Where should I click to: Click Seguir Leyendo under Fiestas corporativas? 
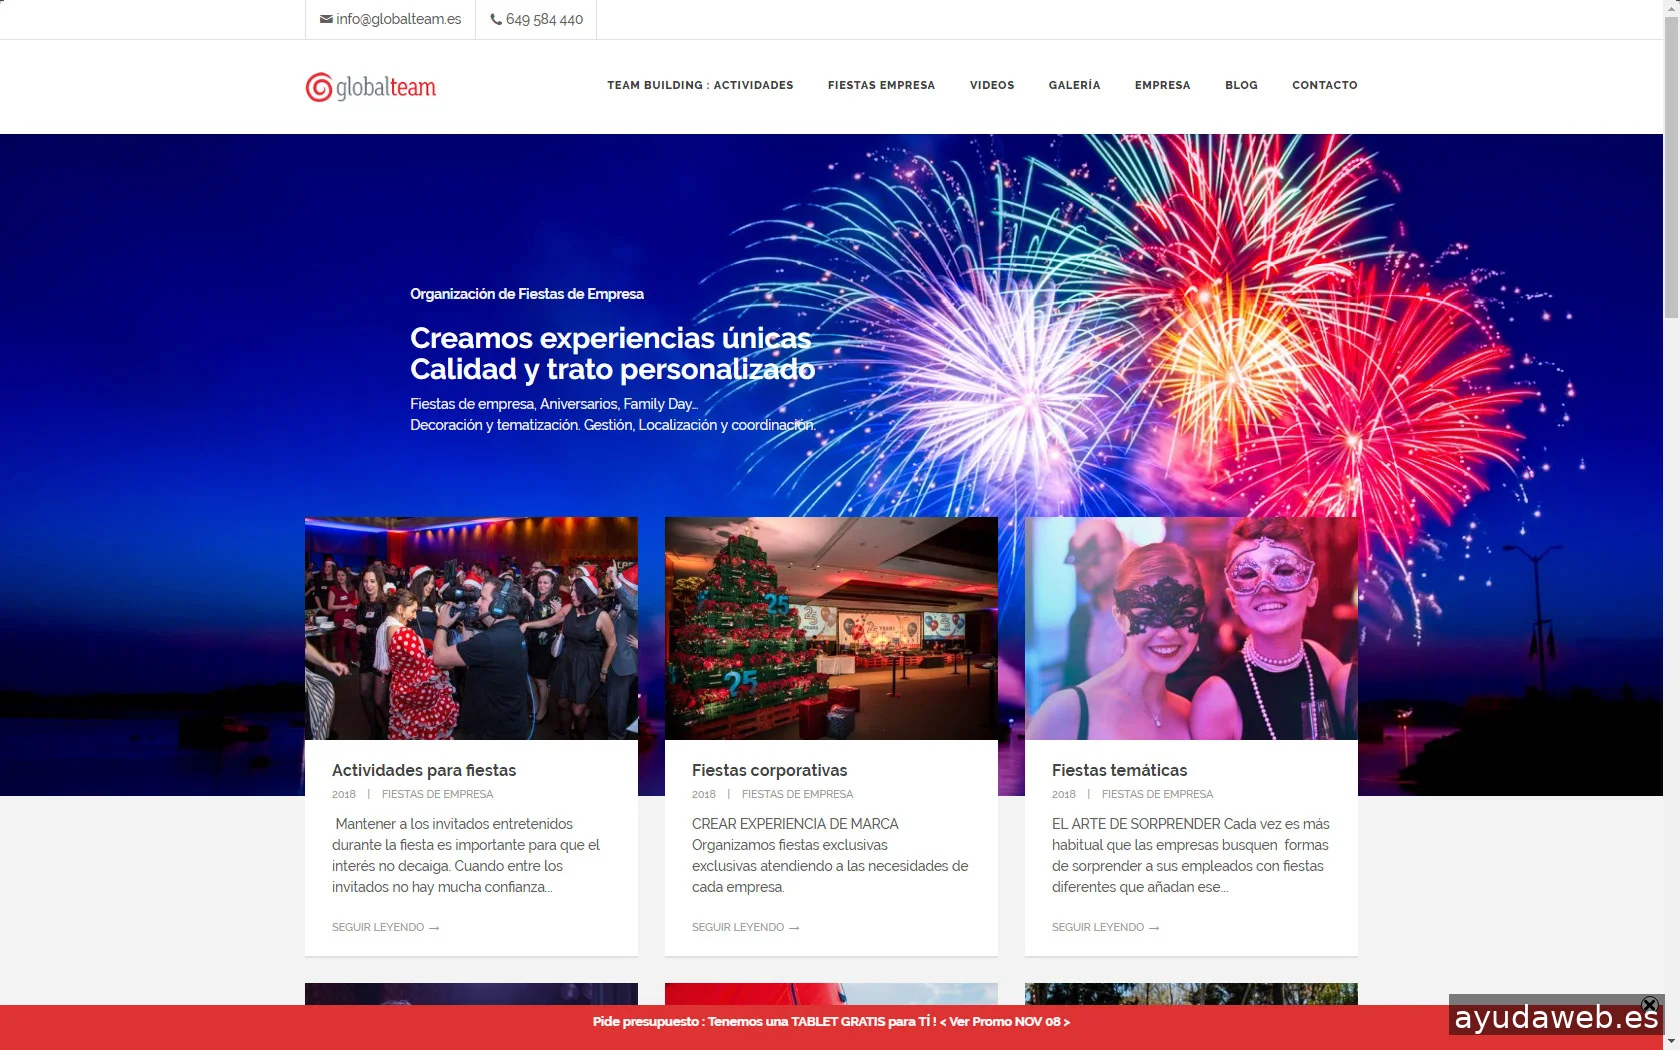[745, 927]
